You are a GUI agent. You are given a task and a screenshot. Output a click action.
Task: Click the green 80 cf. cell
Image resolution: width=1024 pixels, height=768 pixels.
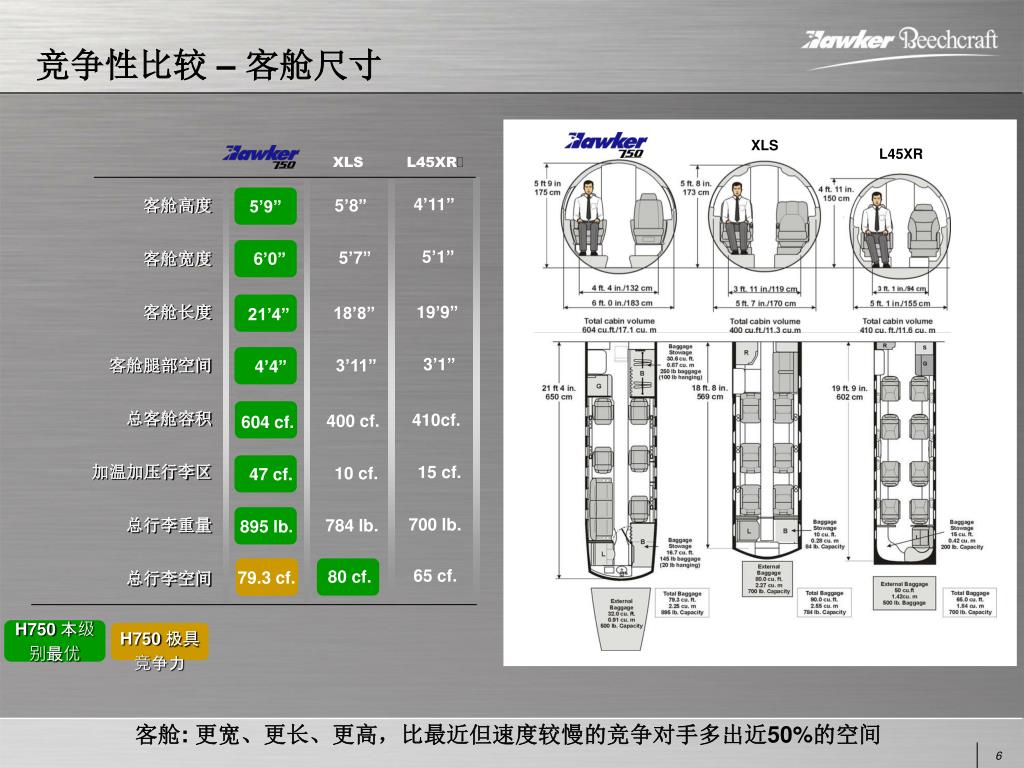(x=348, y=577)
